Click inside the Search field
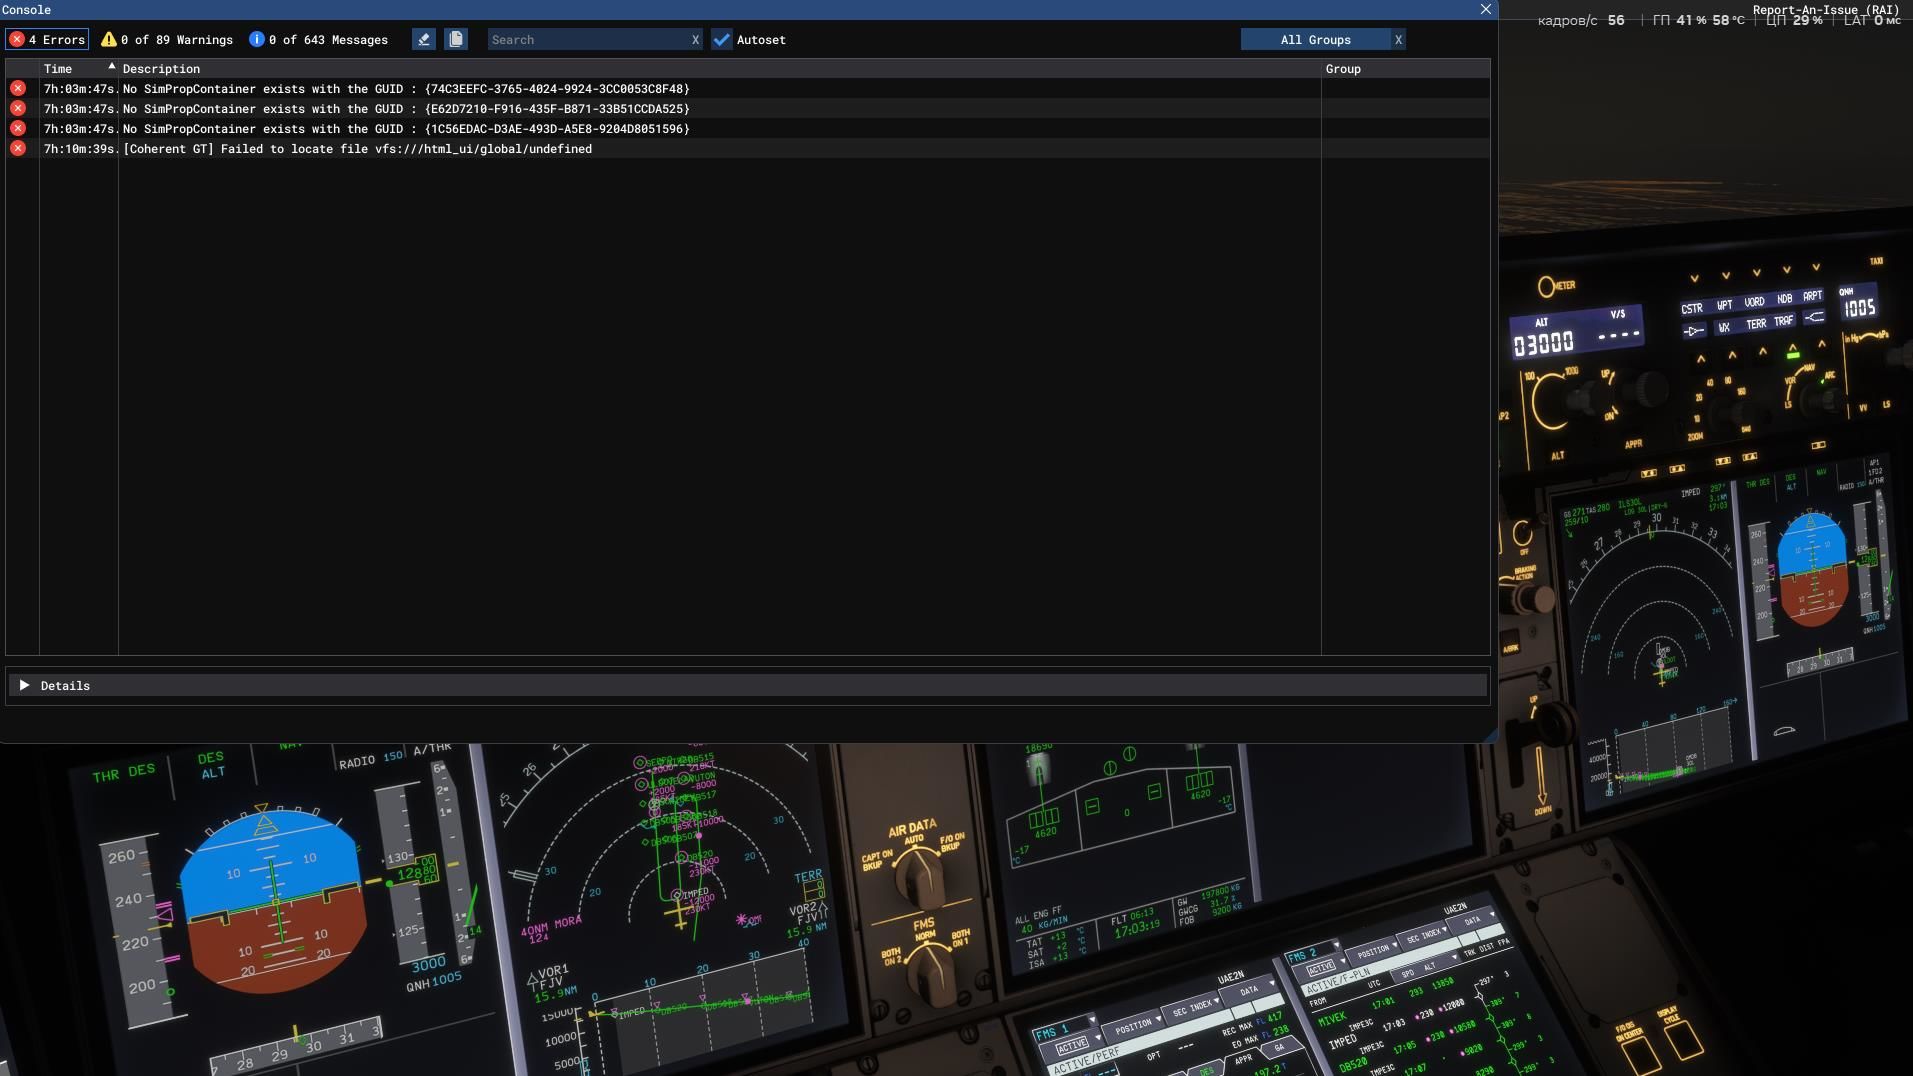Viewport: 1913px width, 1076px height. pyautogui.click(x=586, y=40)
